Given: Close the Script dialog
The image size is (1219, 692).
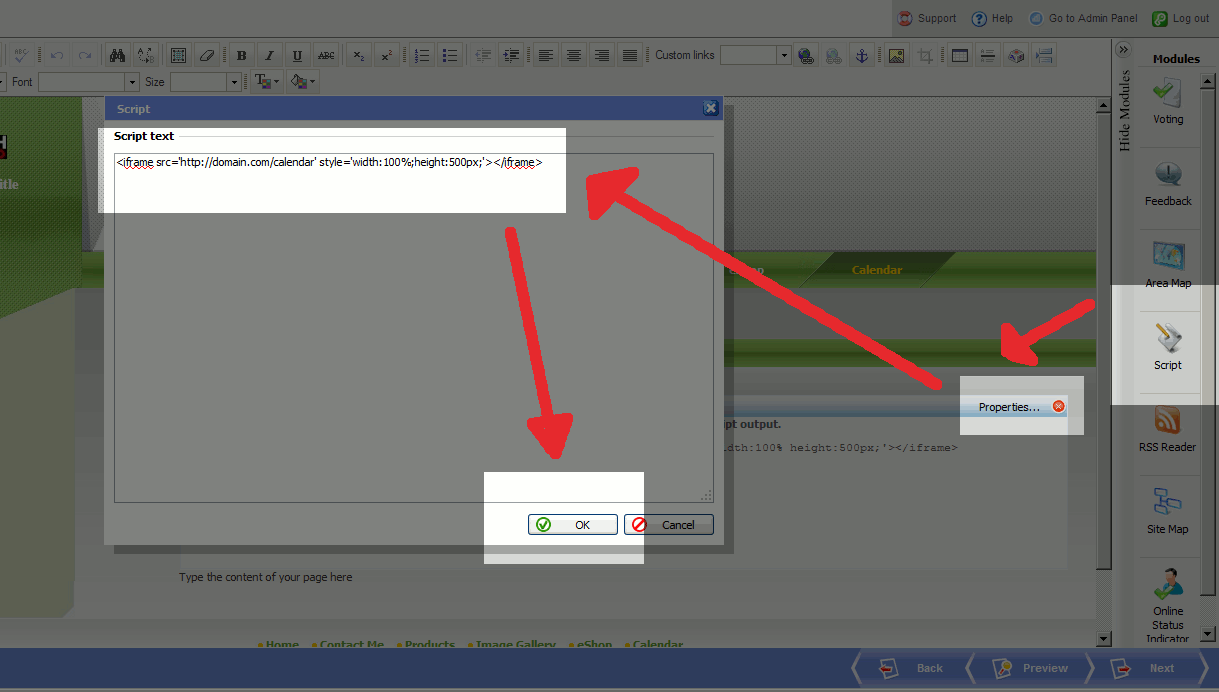Looking at the screenshot, I should (710, 108).
